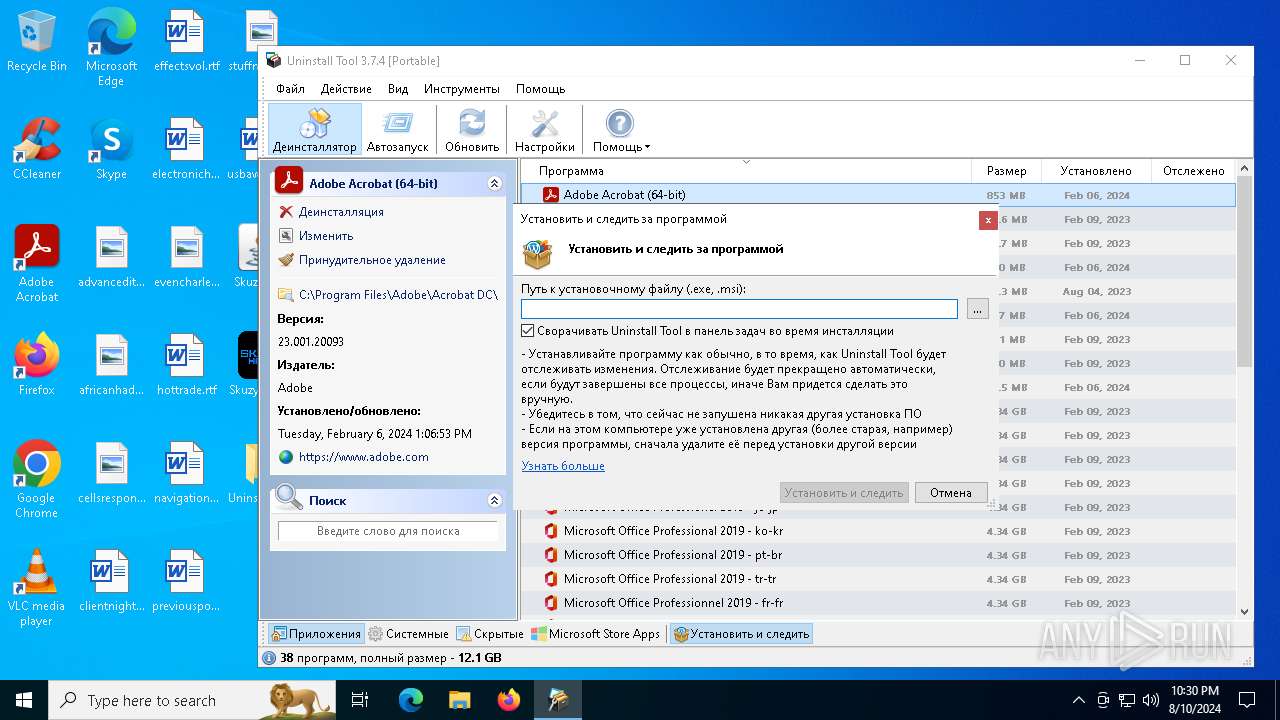Uncheck minimize Uninstall Tool during installation
Screen dimensions: 1280x720
pos(528,331)
